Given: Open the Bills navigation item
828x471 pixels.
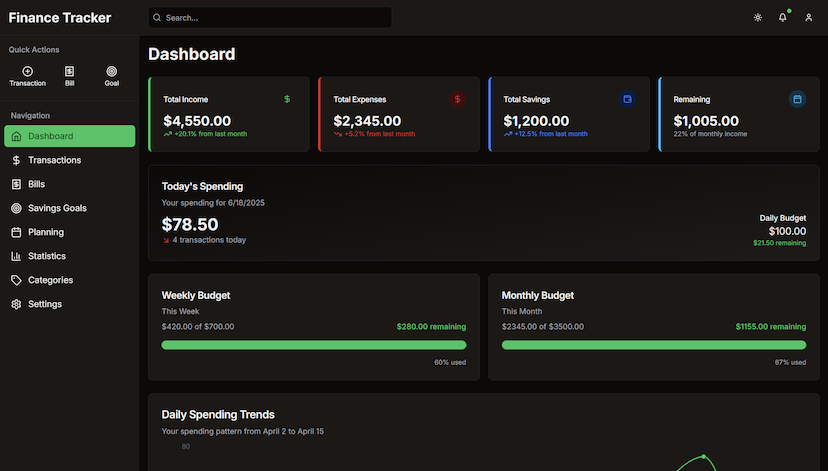Looking at the screenshot, I should click(x=36, y=184).
